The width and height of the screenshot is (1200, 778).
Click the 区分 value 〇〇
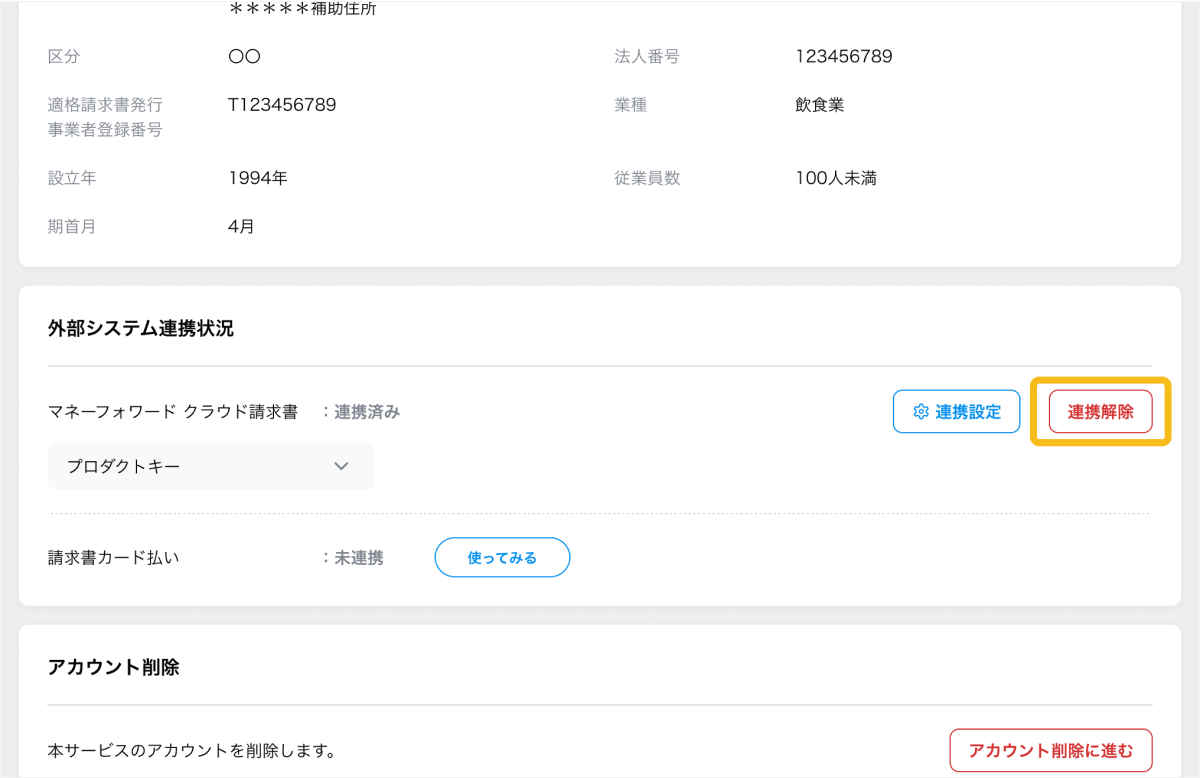[244, 57]
